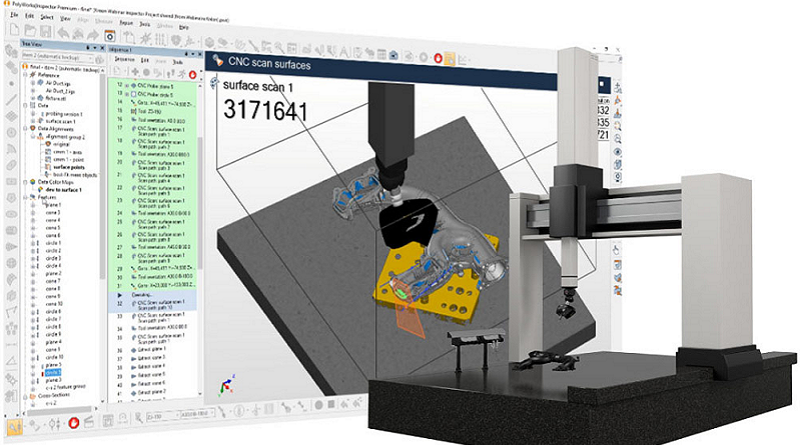Select alignment group 2 in the tree

pyautogui.click(x=66, y=137)
